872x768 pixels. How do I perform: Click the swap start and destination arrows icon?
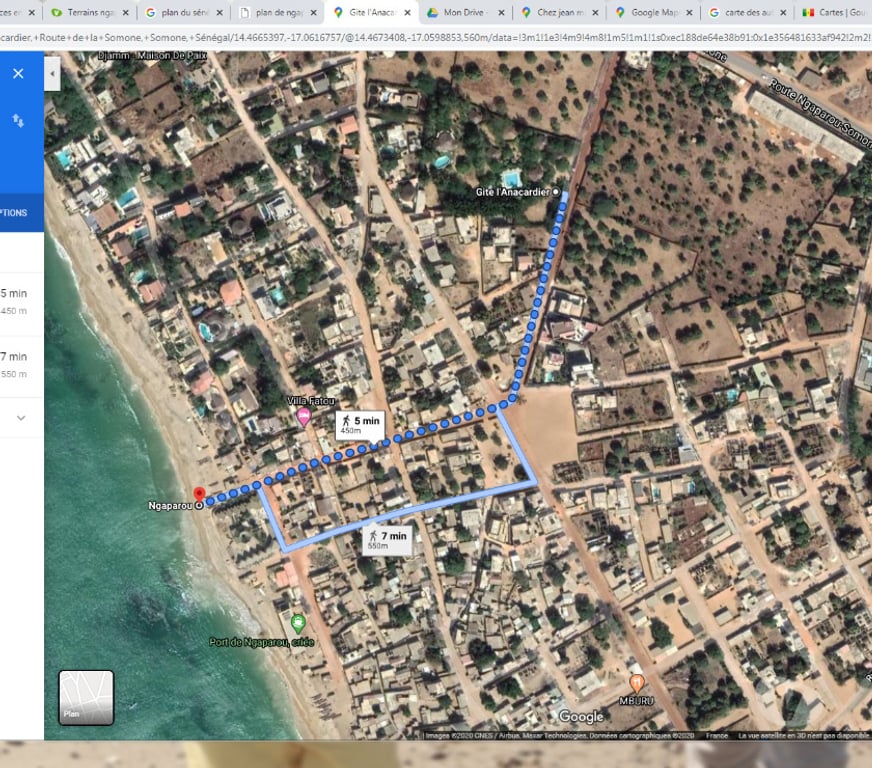click(x=18, y=120)
